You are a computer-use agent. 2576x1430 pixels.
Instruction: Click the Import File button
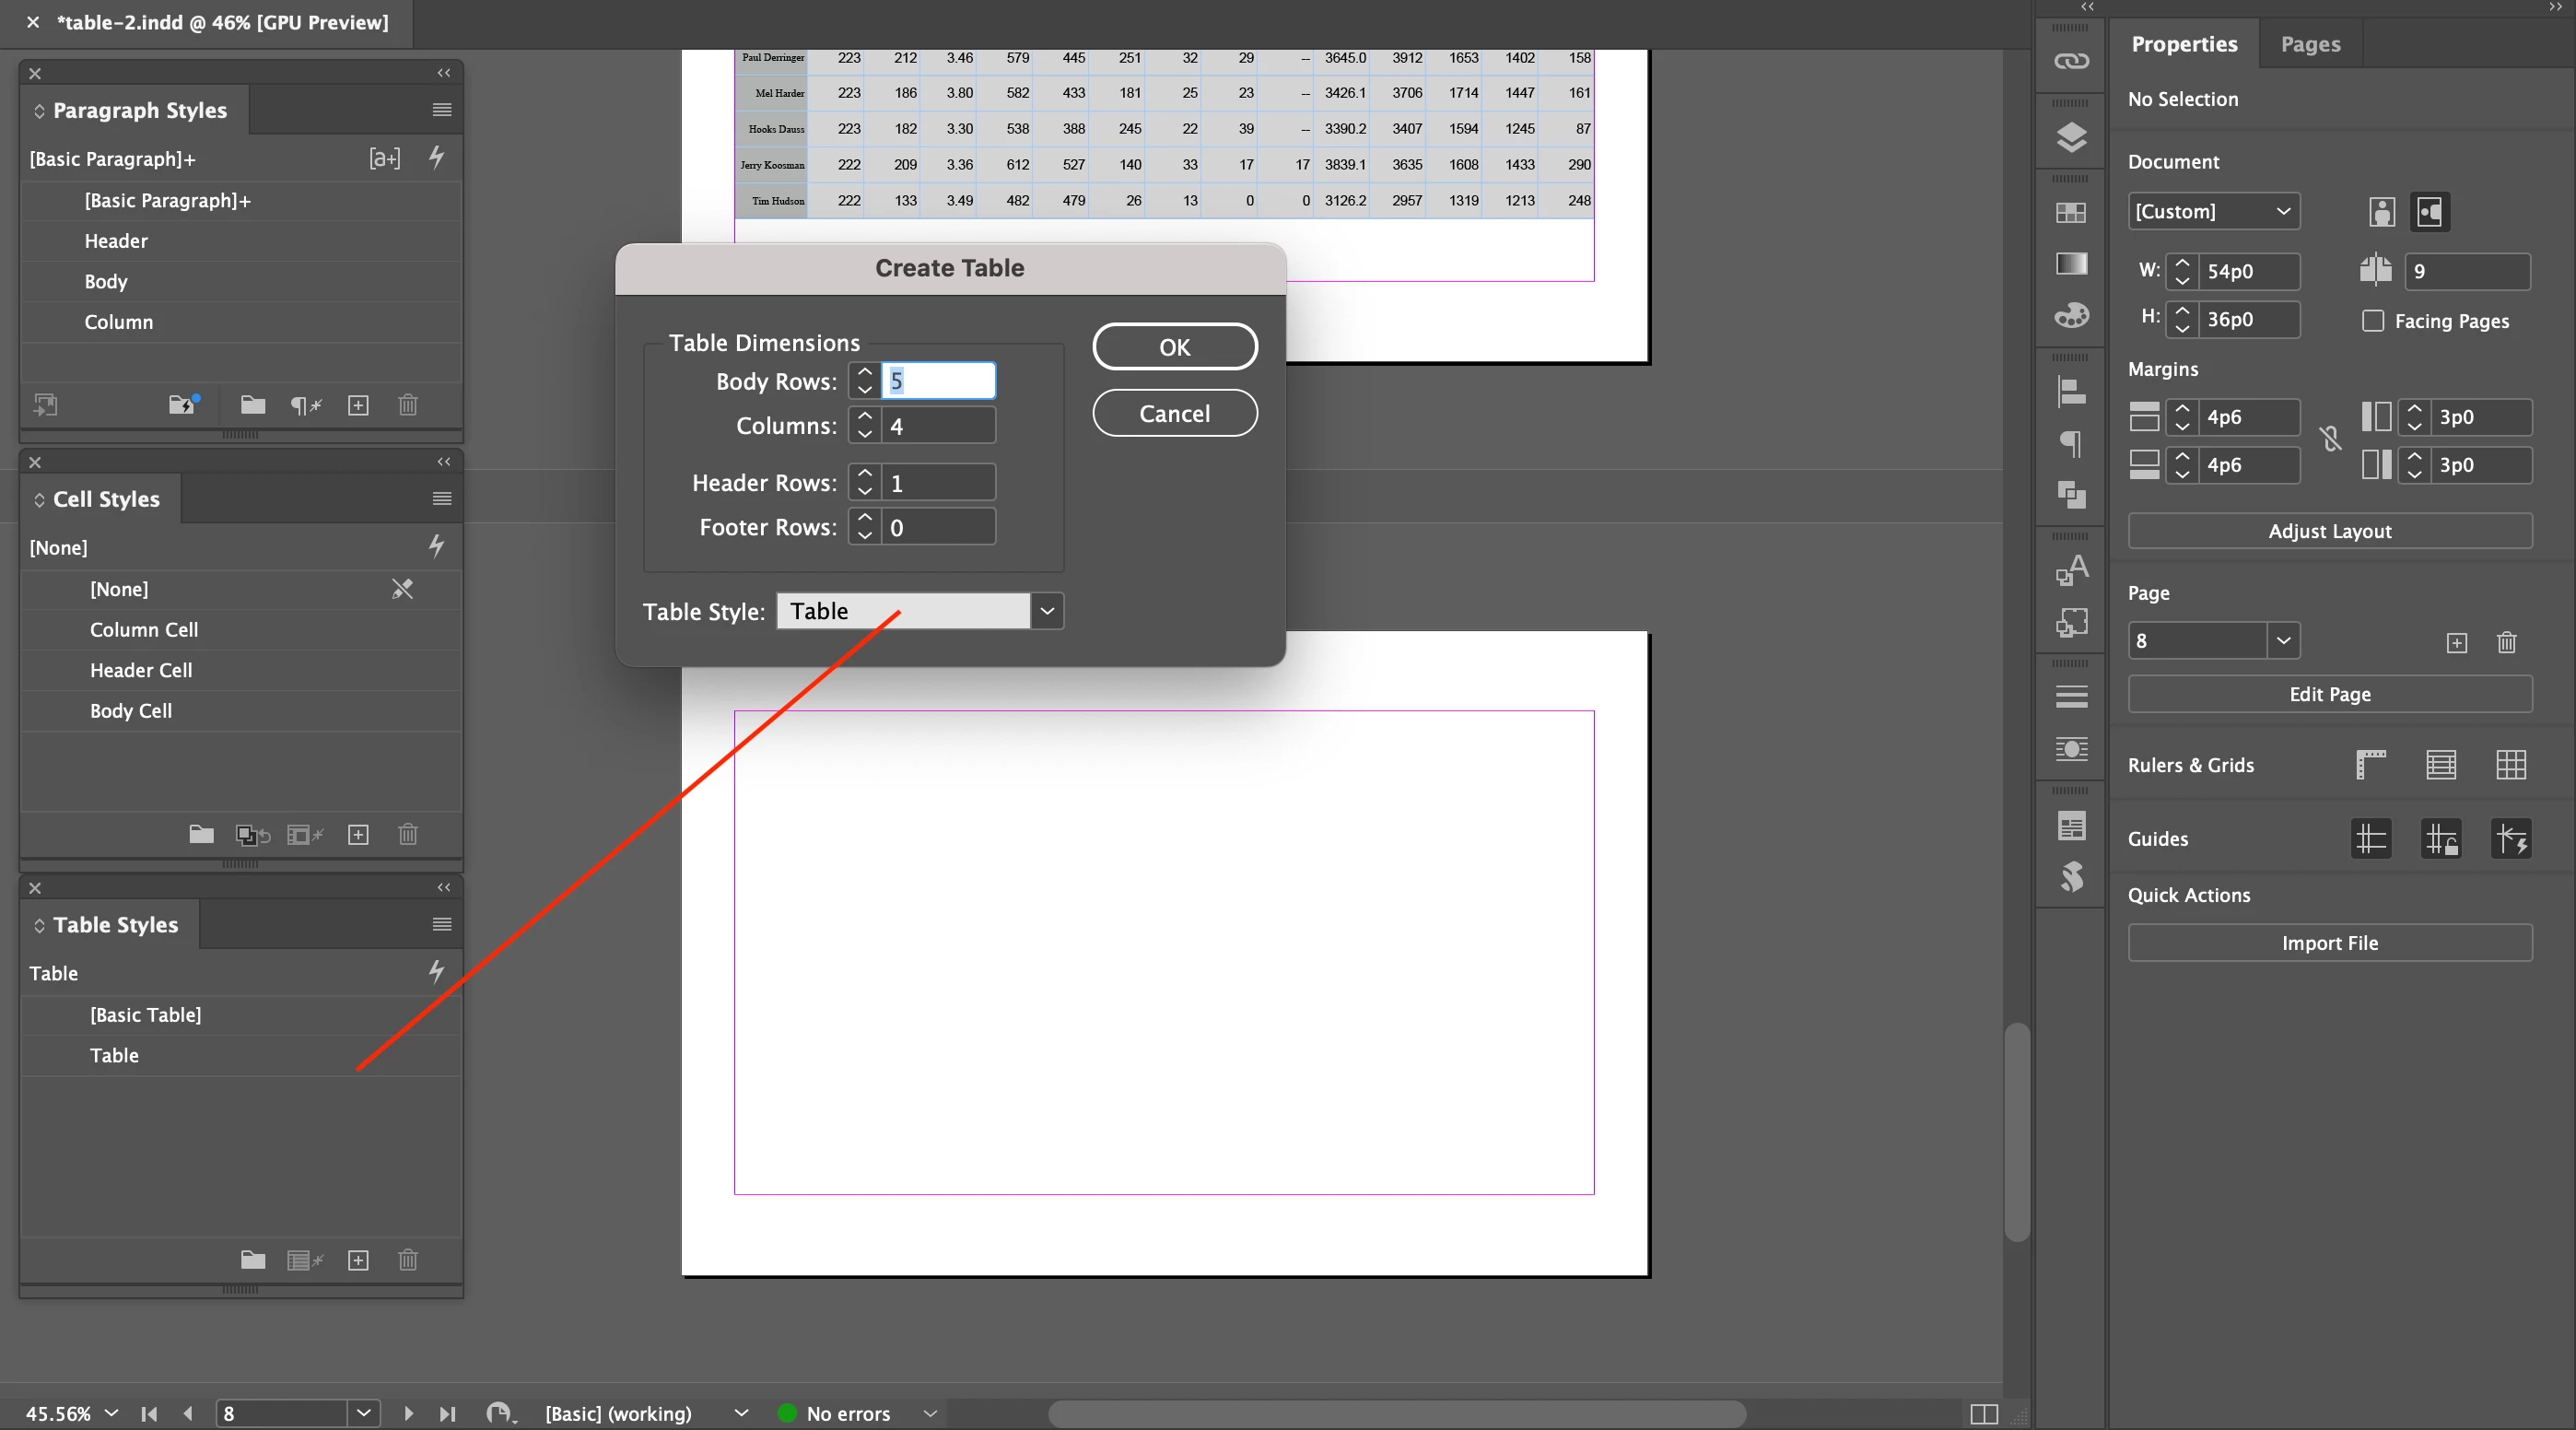click(2329, 943)
